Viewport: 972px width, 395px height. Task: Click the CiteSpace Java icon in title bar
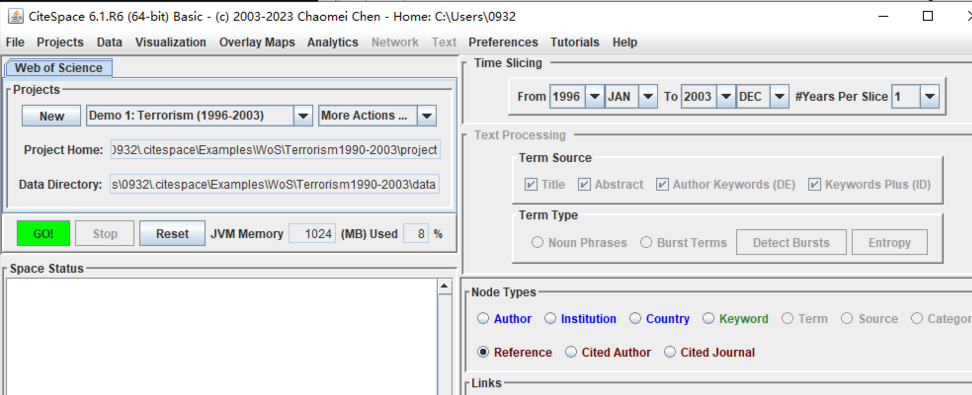coord(16,17)
